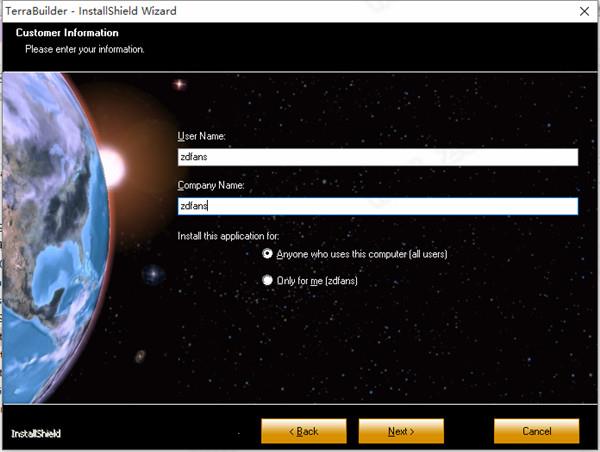Cancel the TerraBuilder installation
This screenshot has height=452, width=600.
(x=536, y=431)
